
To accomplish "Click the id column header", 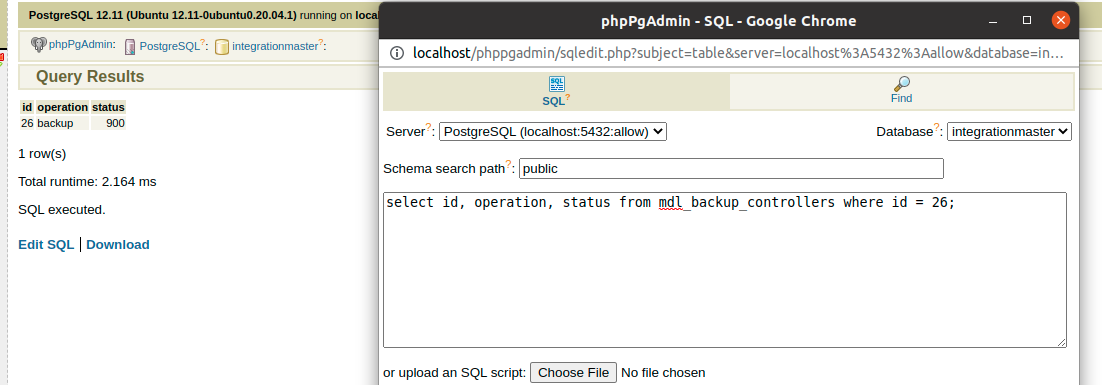I will 27,107.
